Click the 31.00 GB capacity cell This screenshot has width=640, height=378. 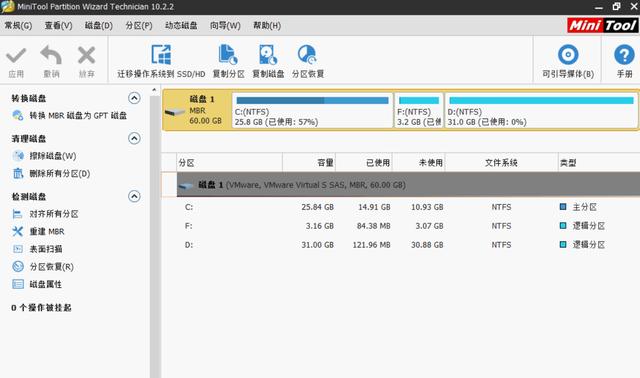(318, 245)
